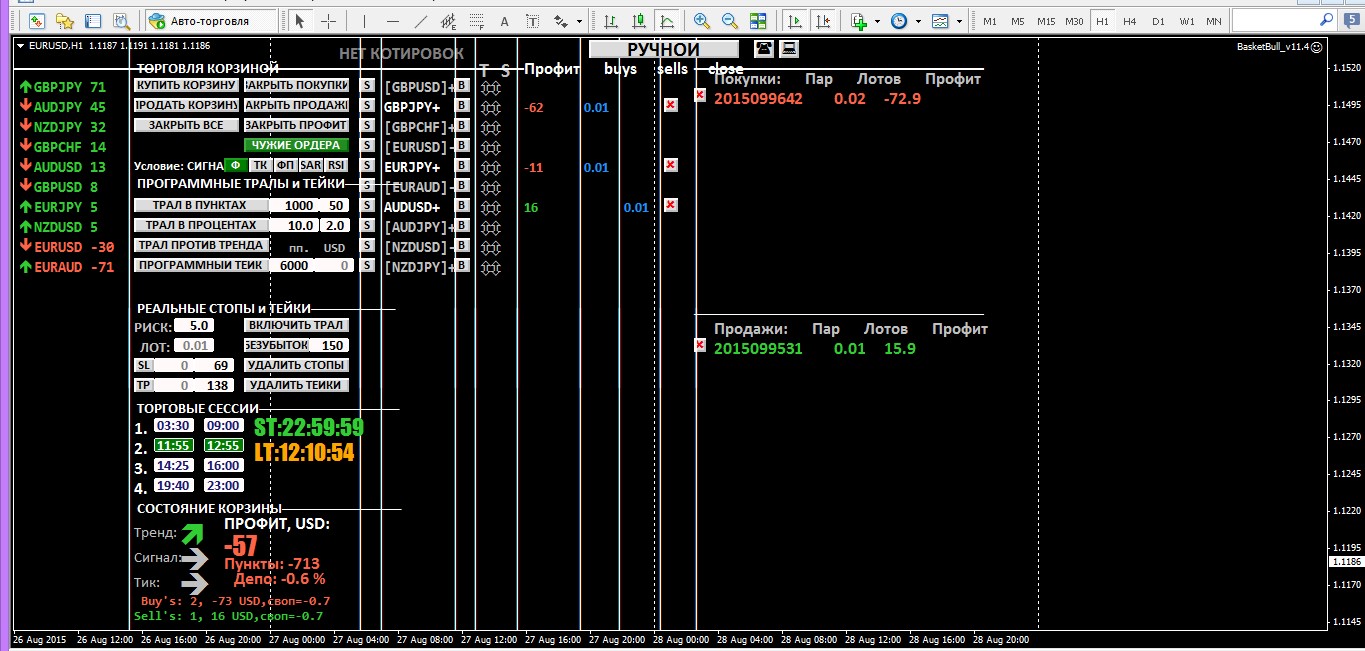Open the Market Watch toolbar icon

[36, 20]
